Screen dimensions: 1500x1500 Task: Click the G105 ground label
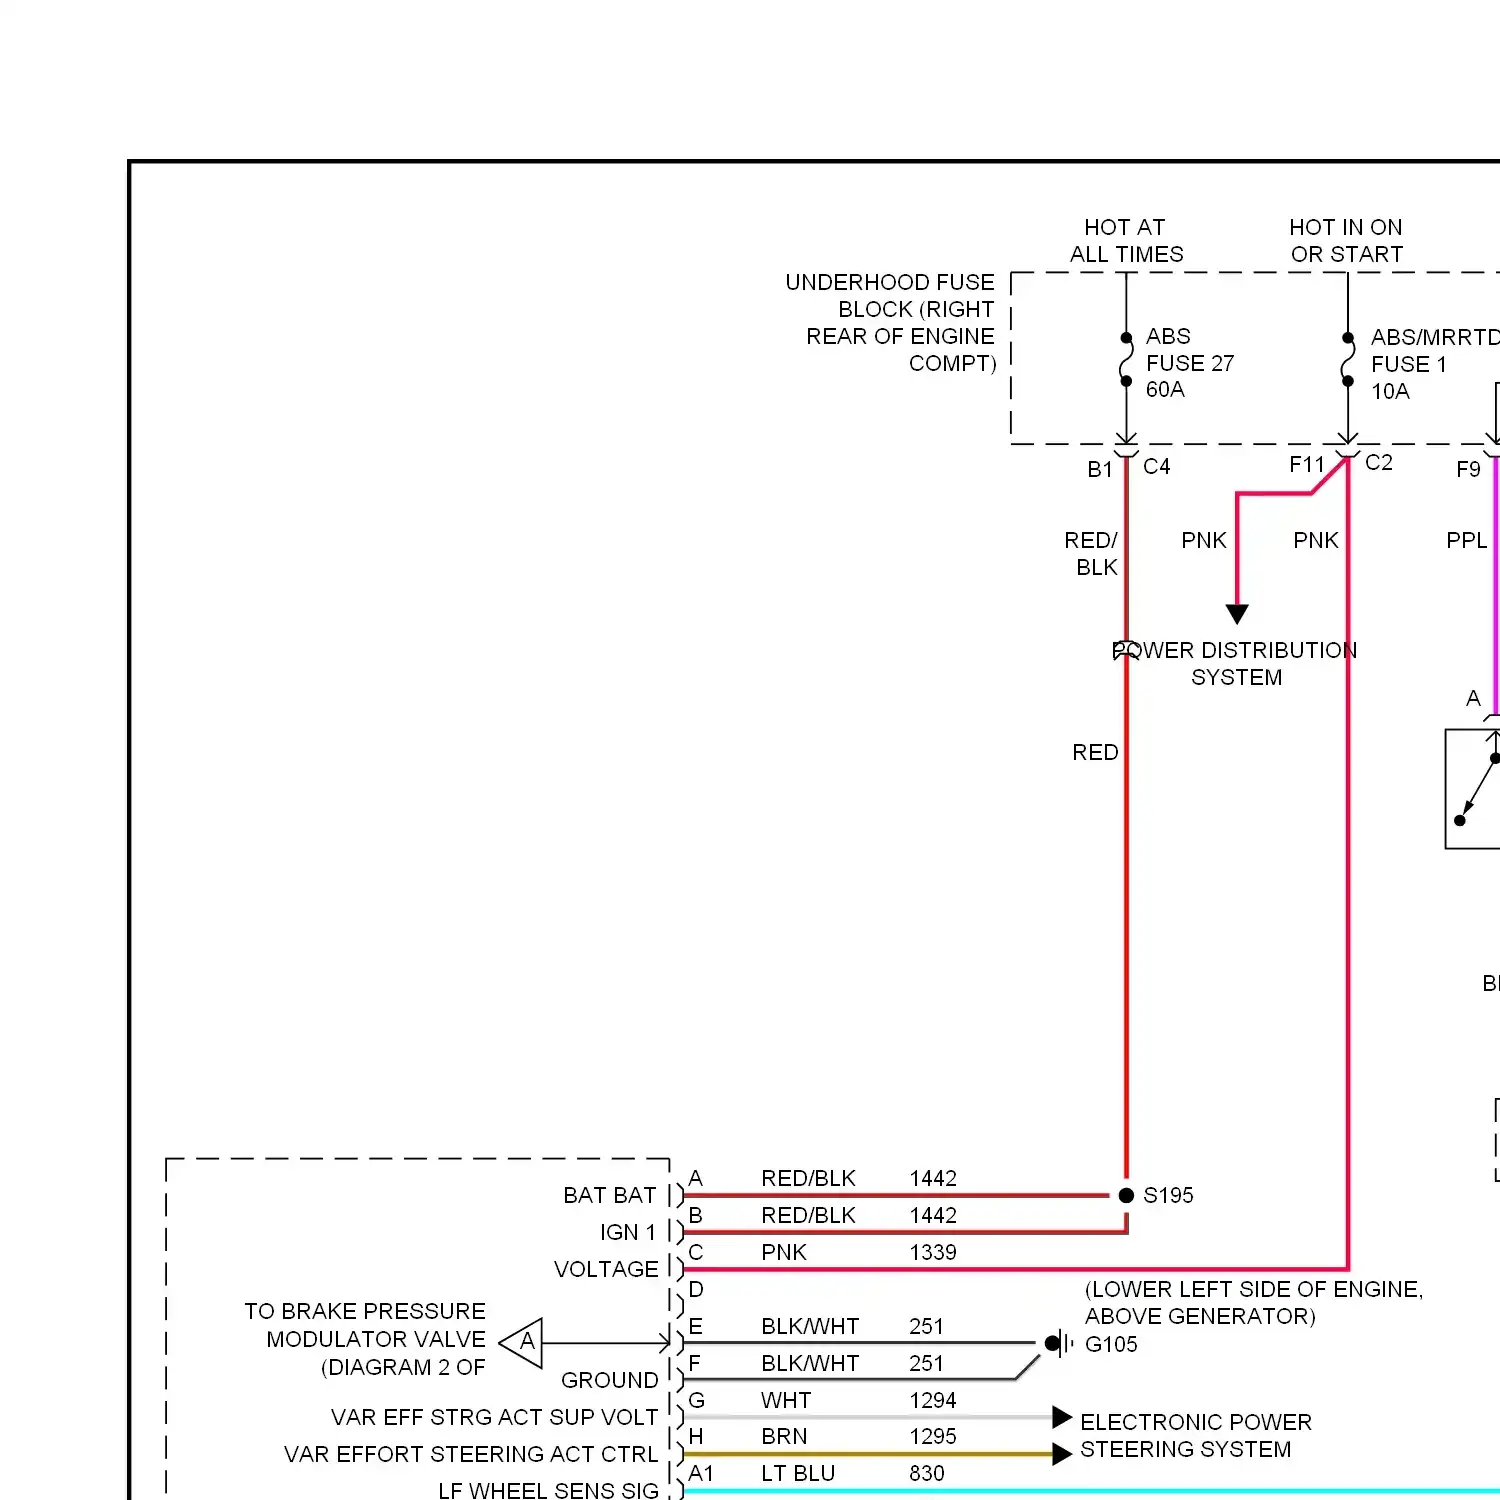click(x=1111, y=1344)
